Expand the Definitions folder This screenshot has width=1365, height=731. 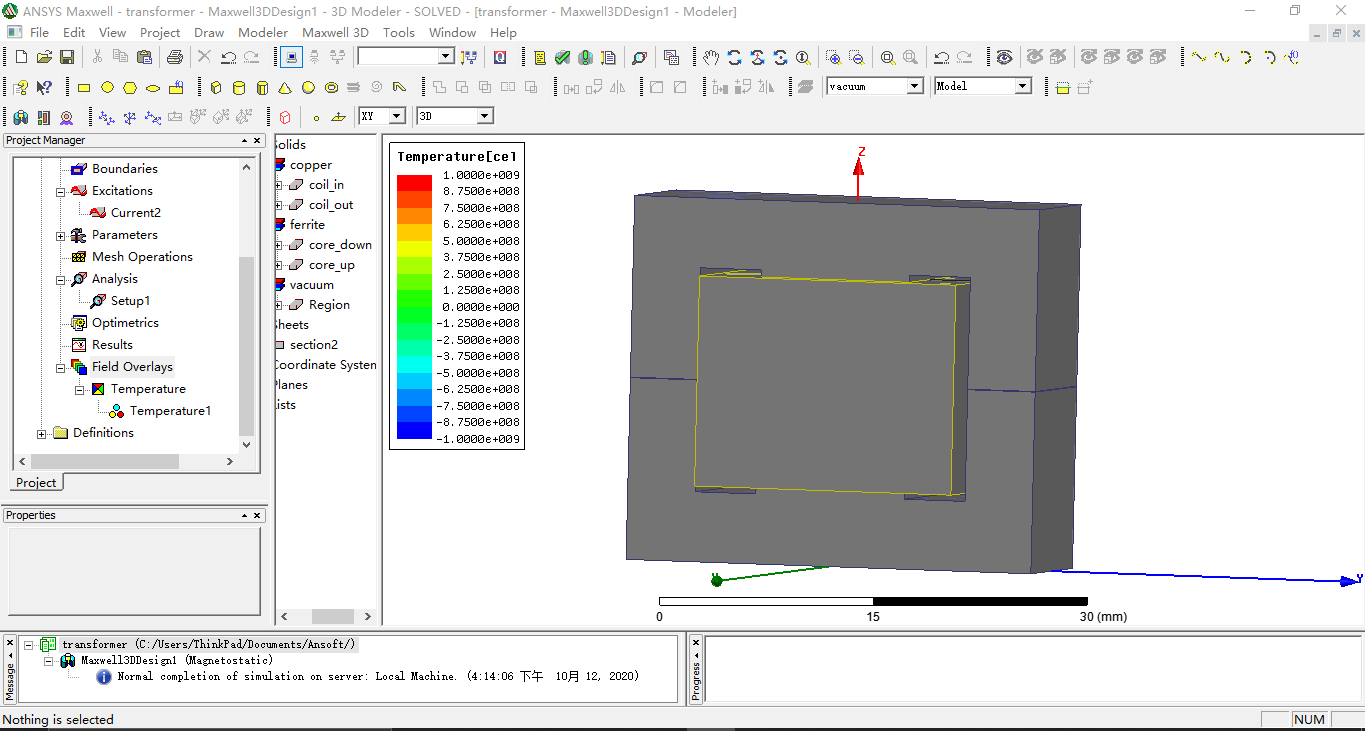point(41,433)
